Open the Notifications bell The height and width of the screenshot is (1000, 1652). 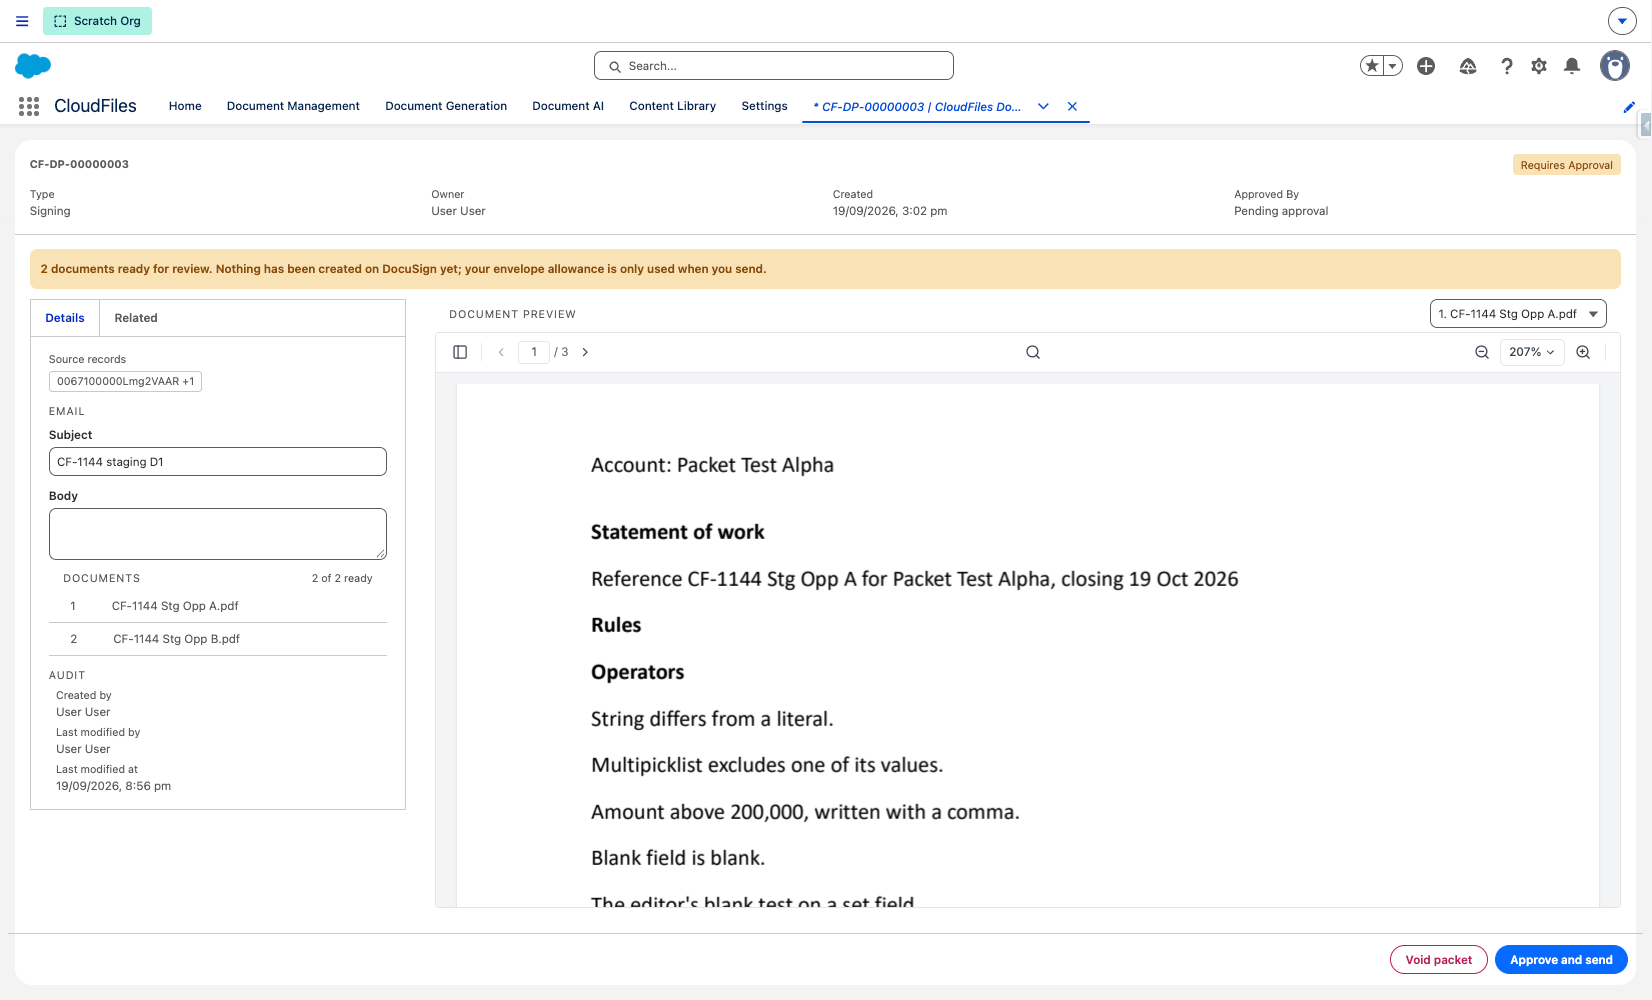pyautogui.click(x=1572, y=66)
